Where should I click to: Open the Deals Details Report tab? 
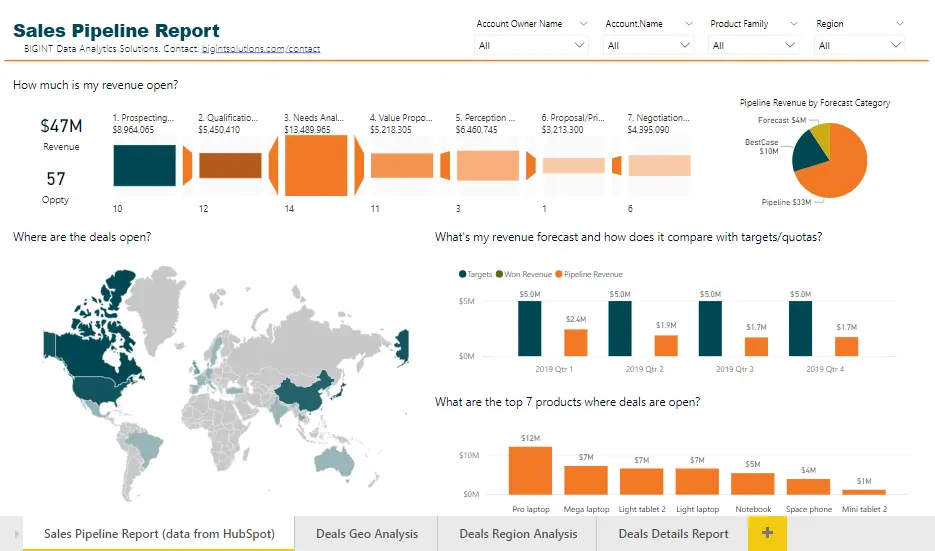pyautogui.click(x=673, y=533)
